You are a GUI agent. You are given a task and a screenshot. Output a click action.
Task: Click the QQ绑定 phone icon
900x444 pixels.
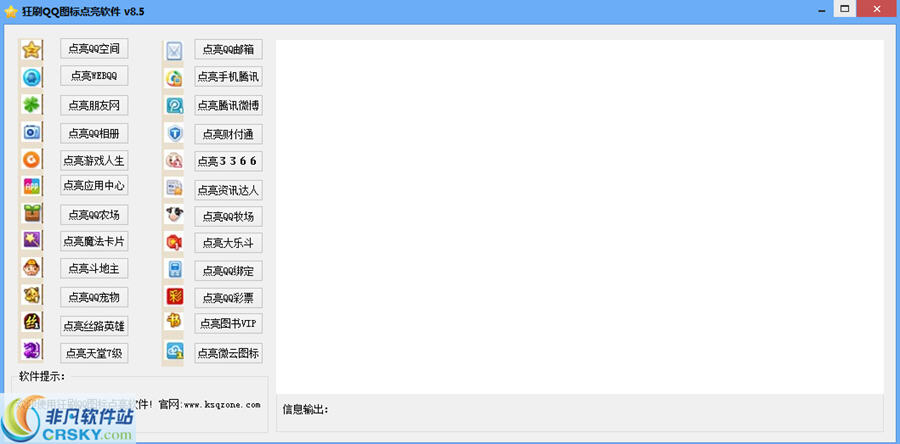pos(174,269)
